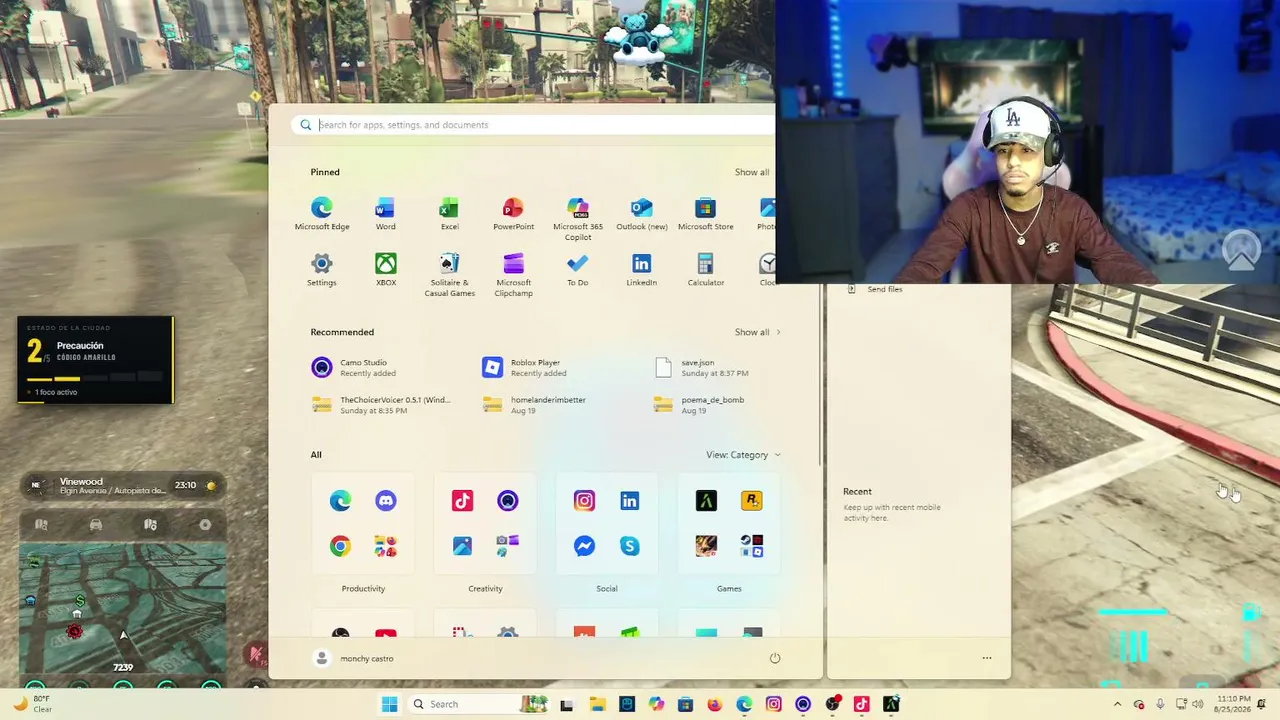Click the Windows Start button on taskbar
The width and height of the screenshot is (1280, 720).
[x=389, y=704]
